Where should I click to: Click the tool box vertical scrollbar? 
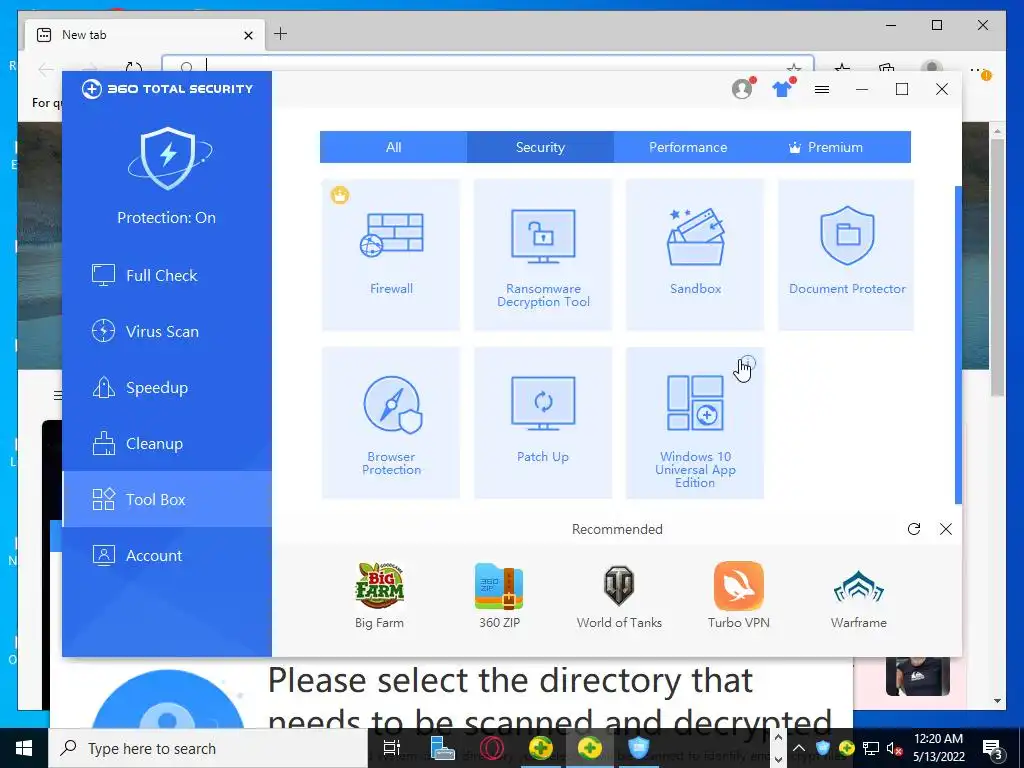coord(958,345)
